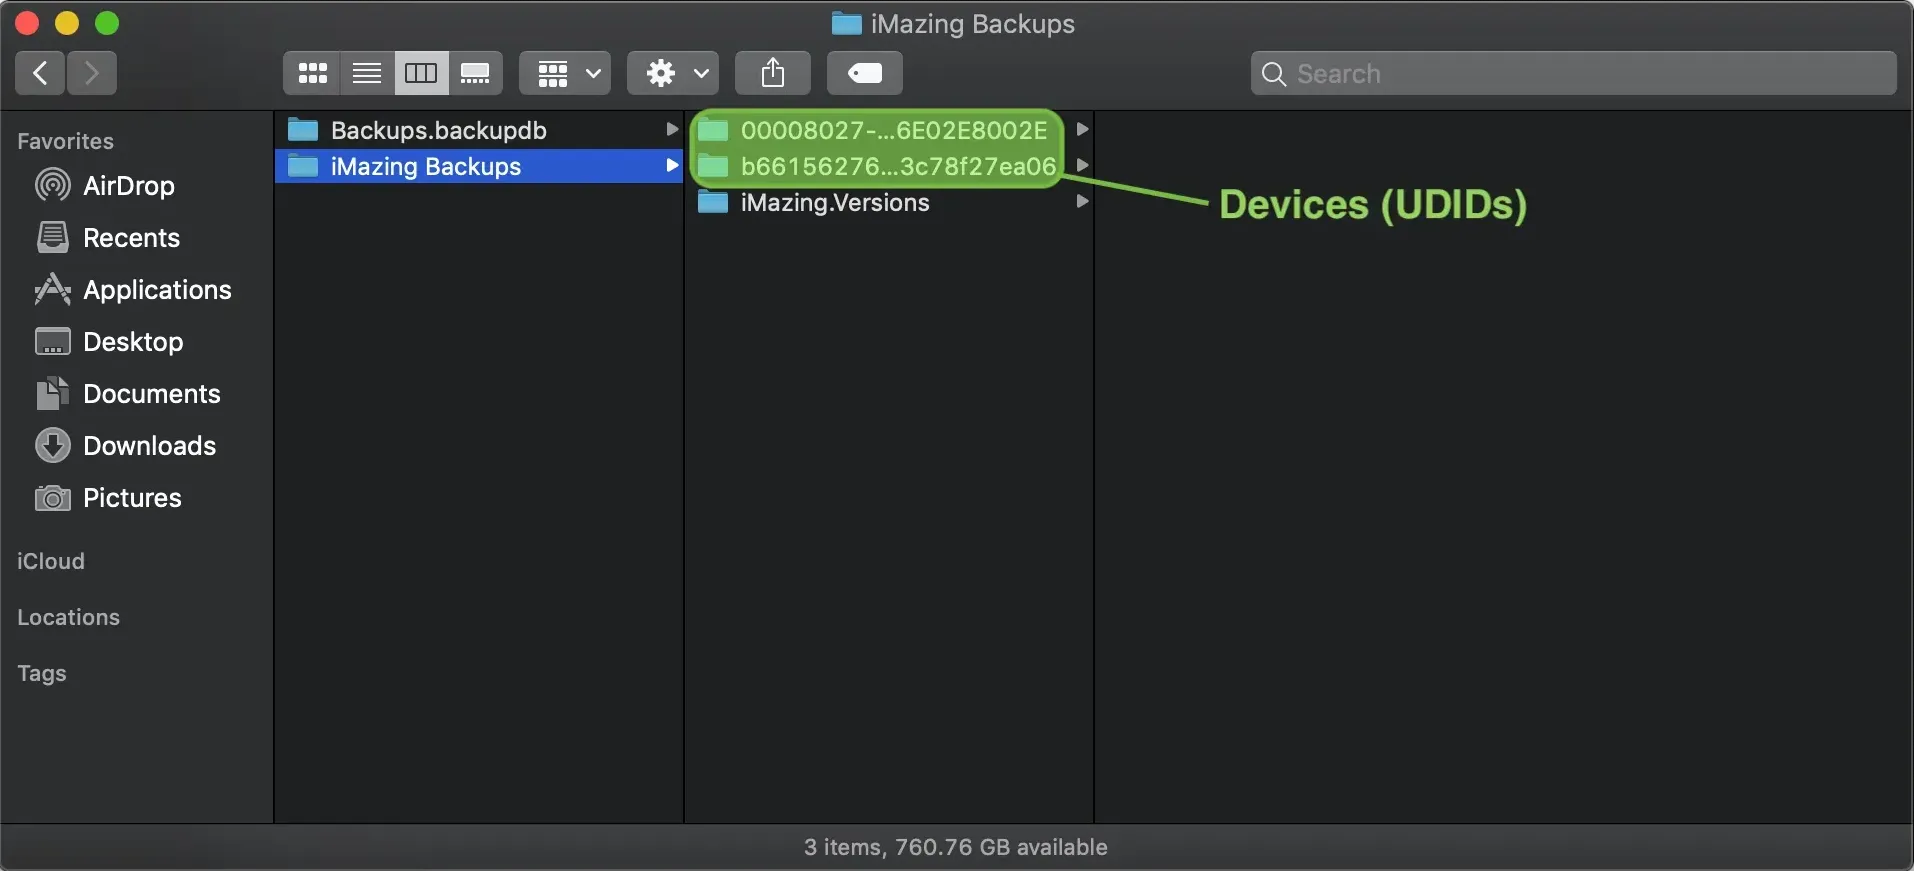Switch to list view
Viewport: 1914px width, 871px height.
(367, 73)
